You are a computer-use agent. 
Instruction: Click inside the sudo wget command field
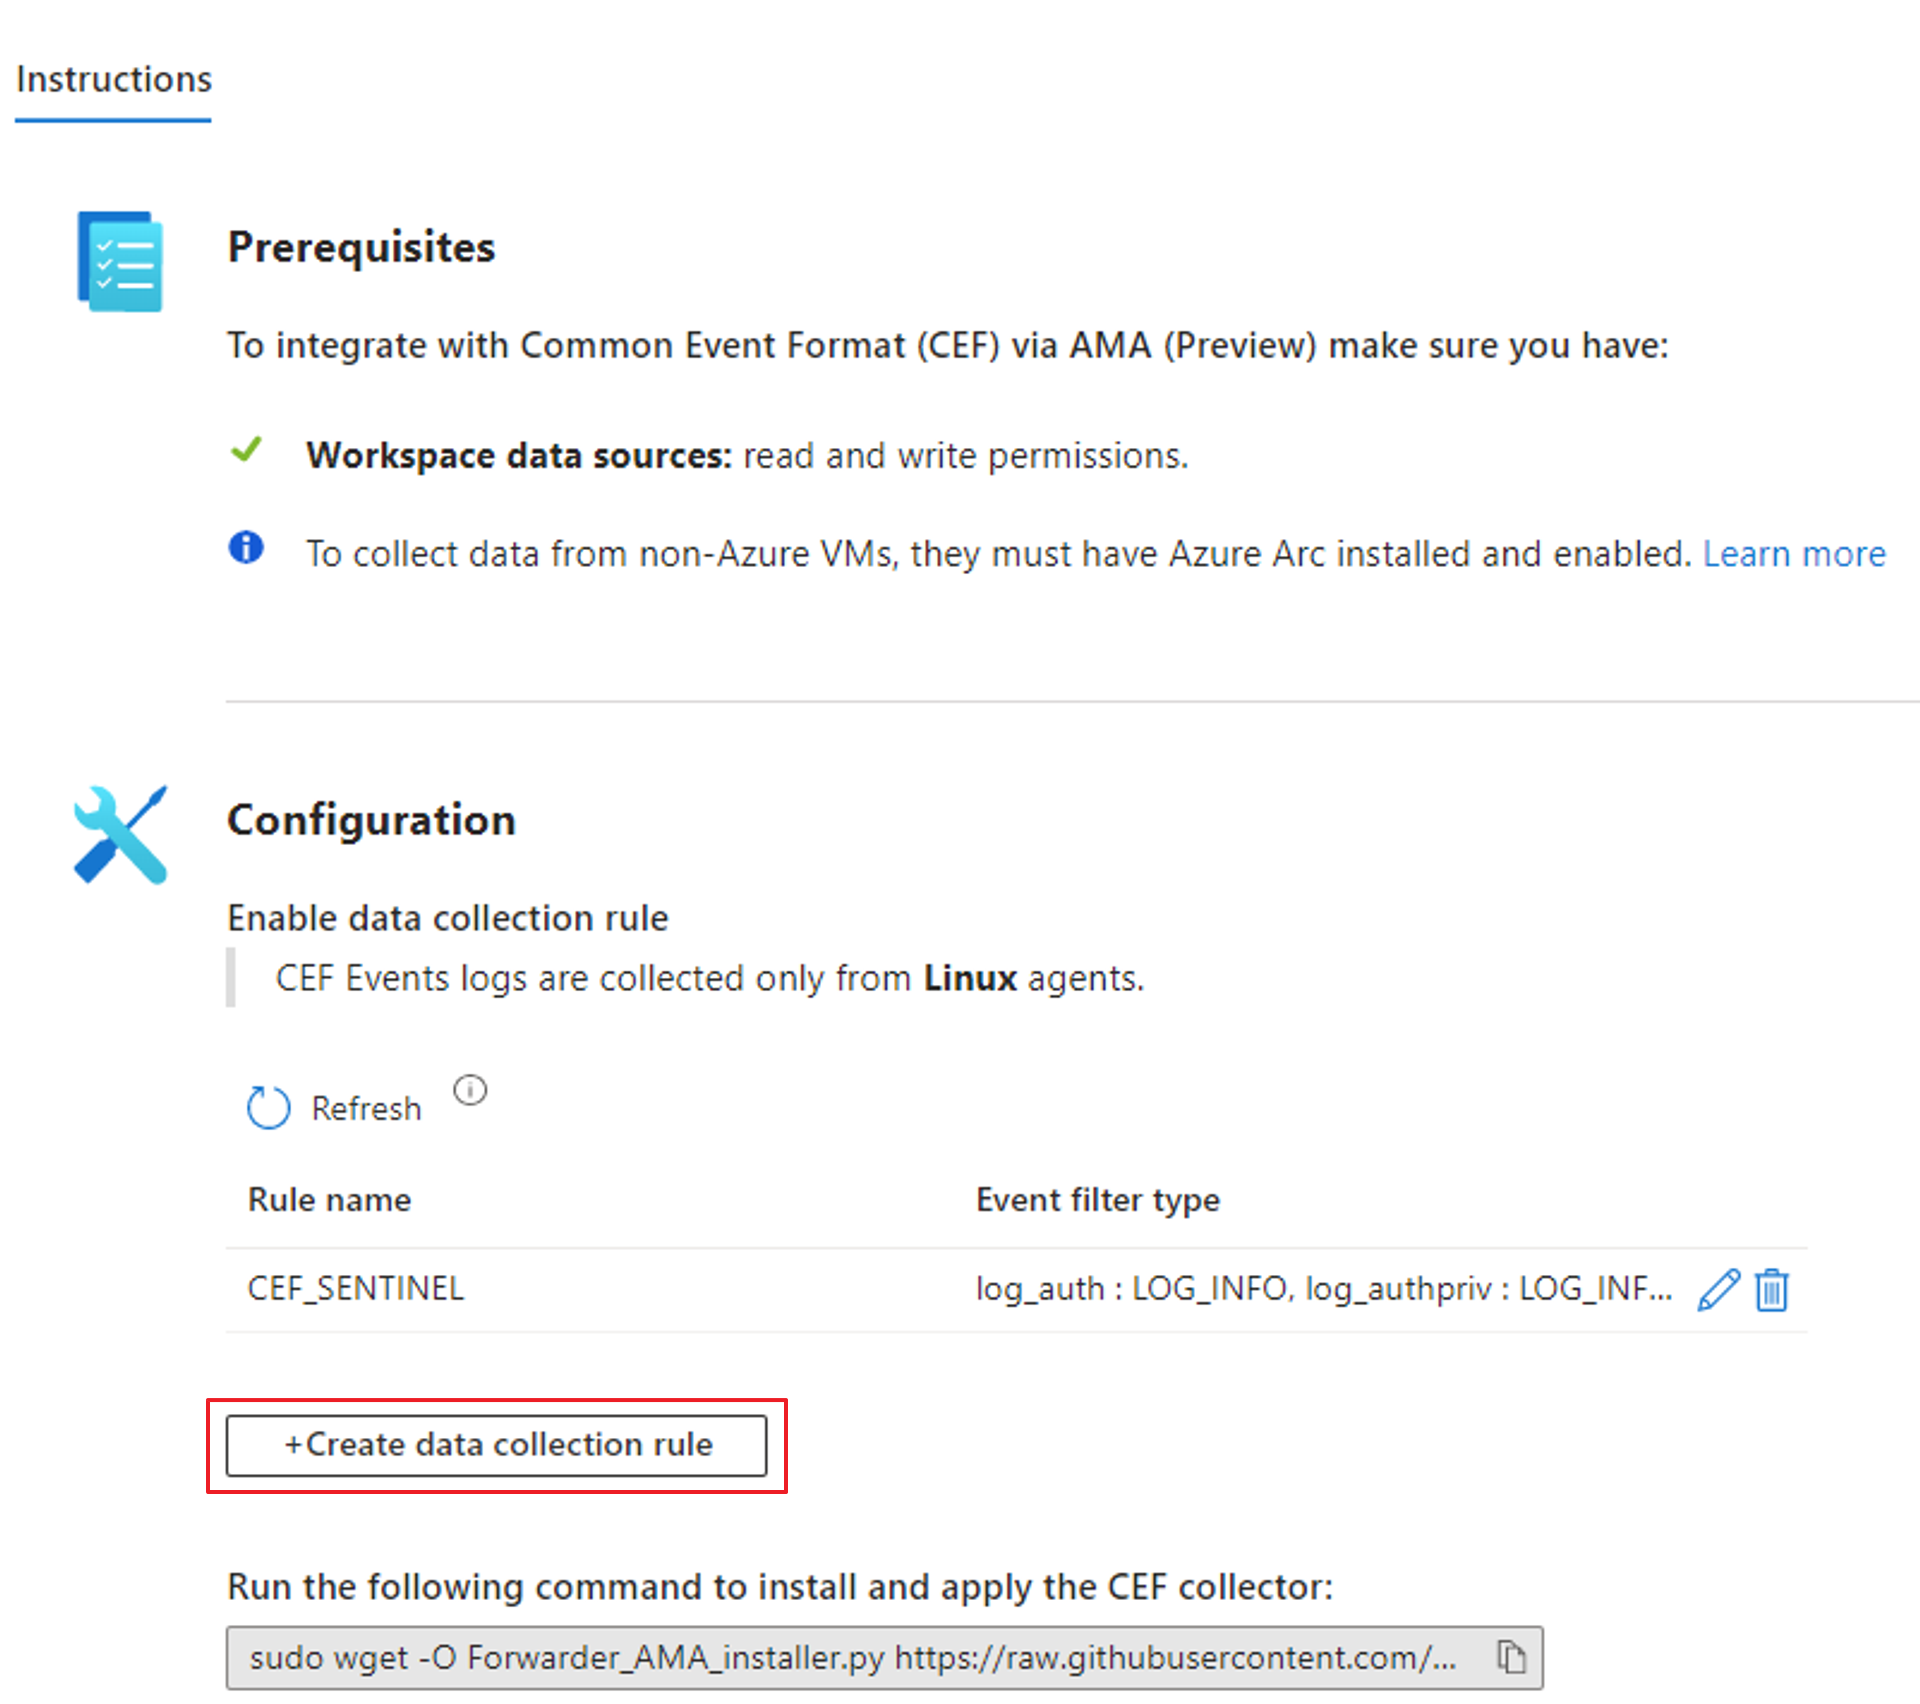coord(852,1657)
